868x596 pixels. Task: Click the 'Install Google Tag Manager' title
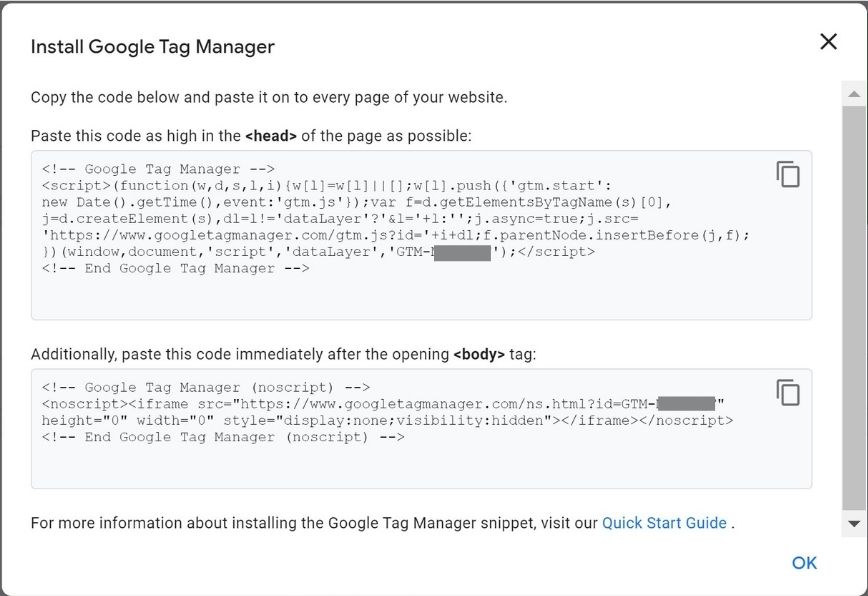[x=153, y=47]
